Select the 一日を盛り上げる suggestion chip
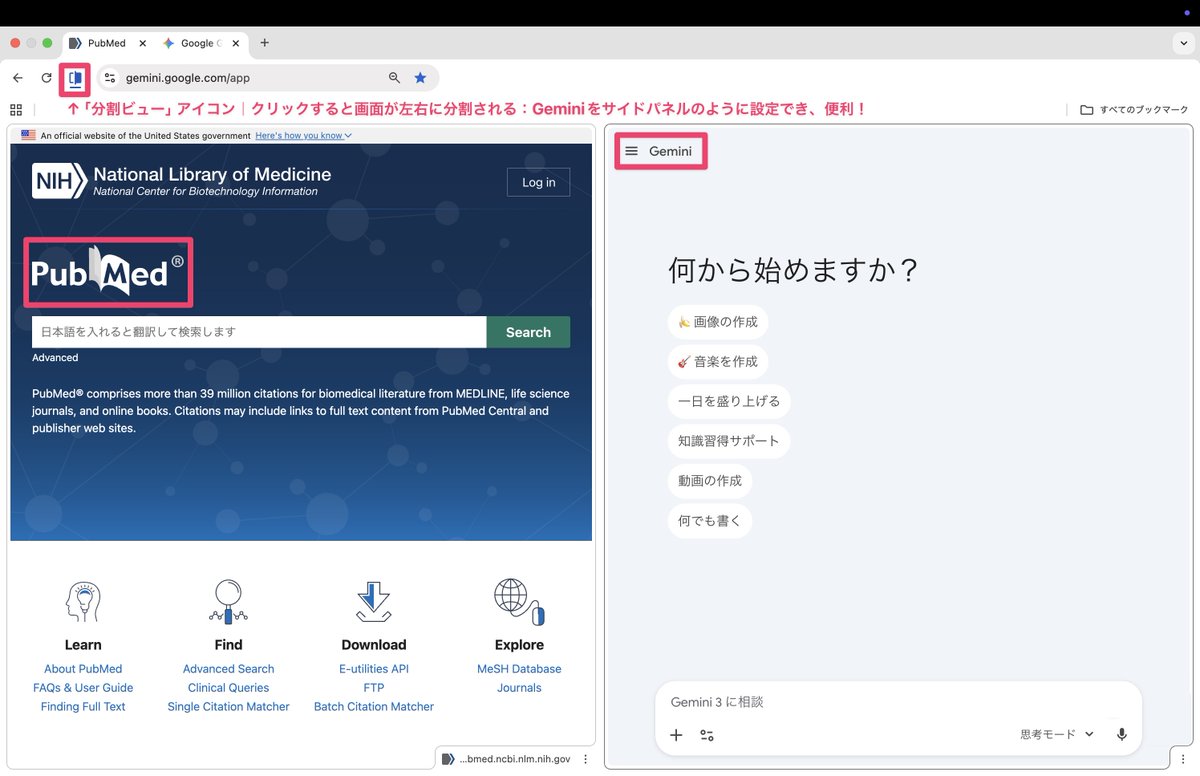1200x776 pixels. (729, 401)
